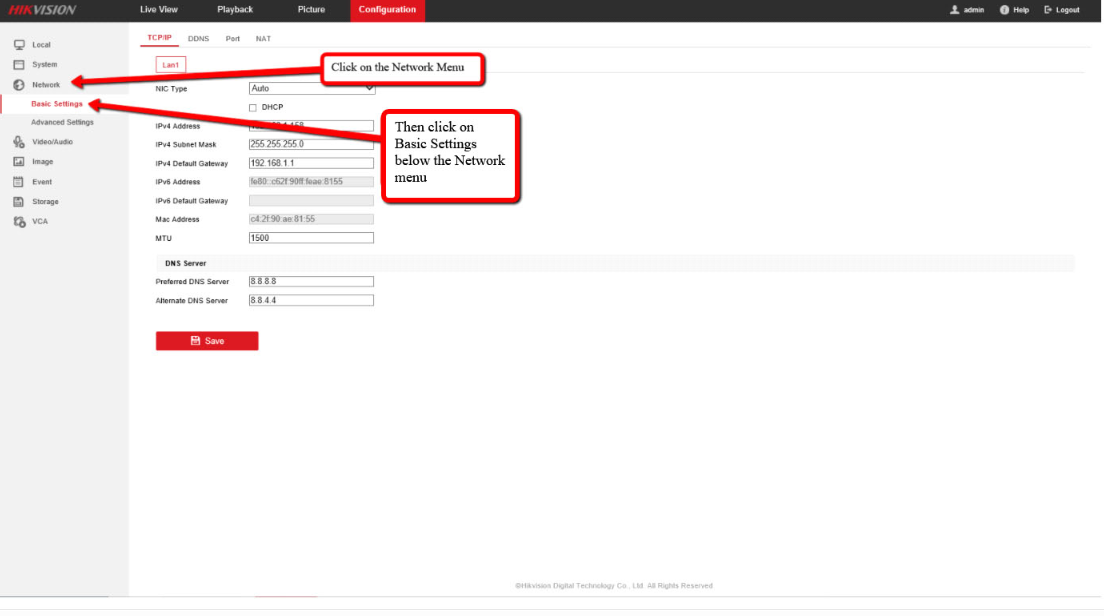
Task: Click the Image icon in sidebar
Action: [x=18, y=162]
